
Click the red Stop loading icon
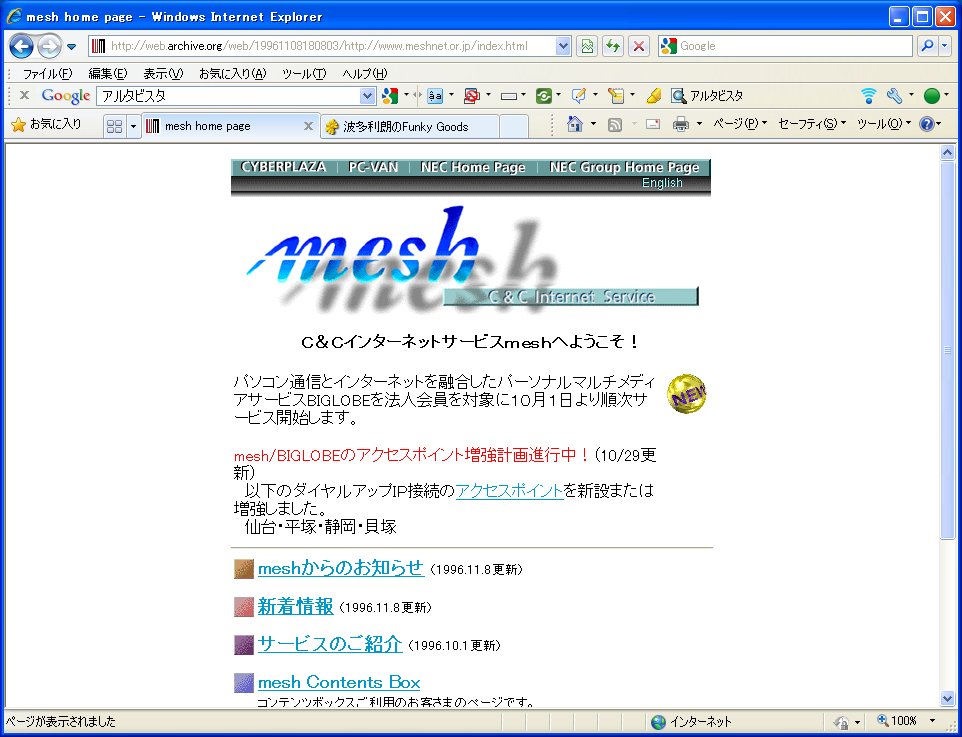pyautogui.click(x=639, y=46)
